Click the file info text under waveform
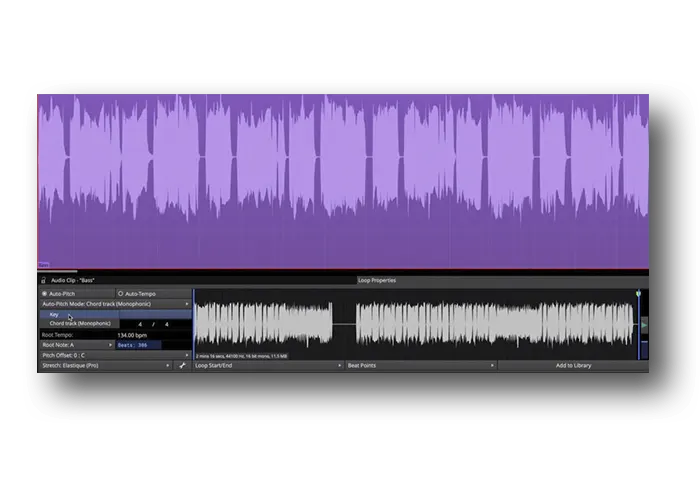 point(242,356)
